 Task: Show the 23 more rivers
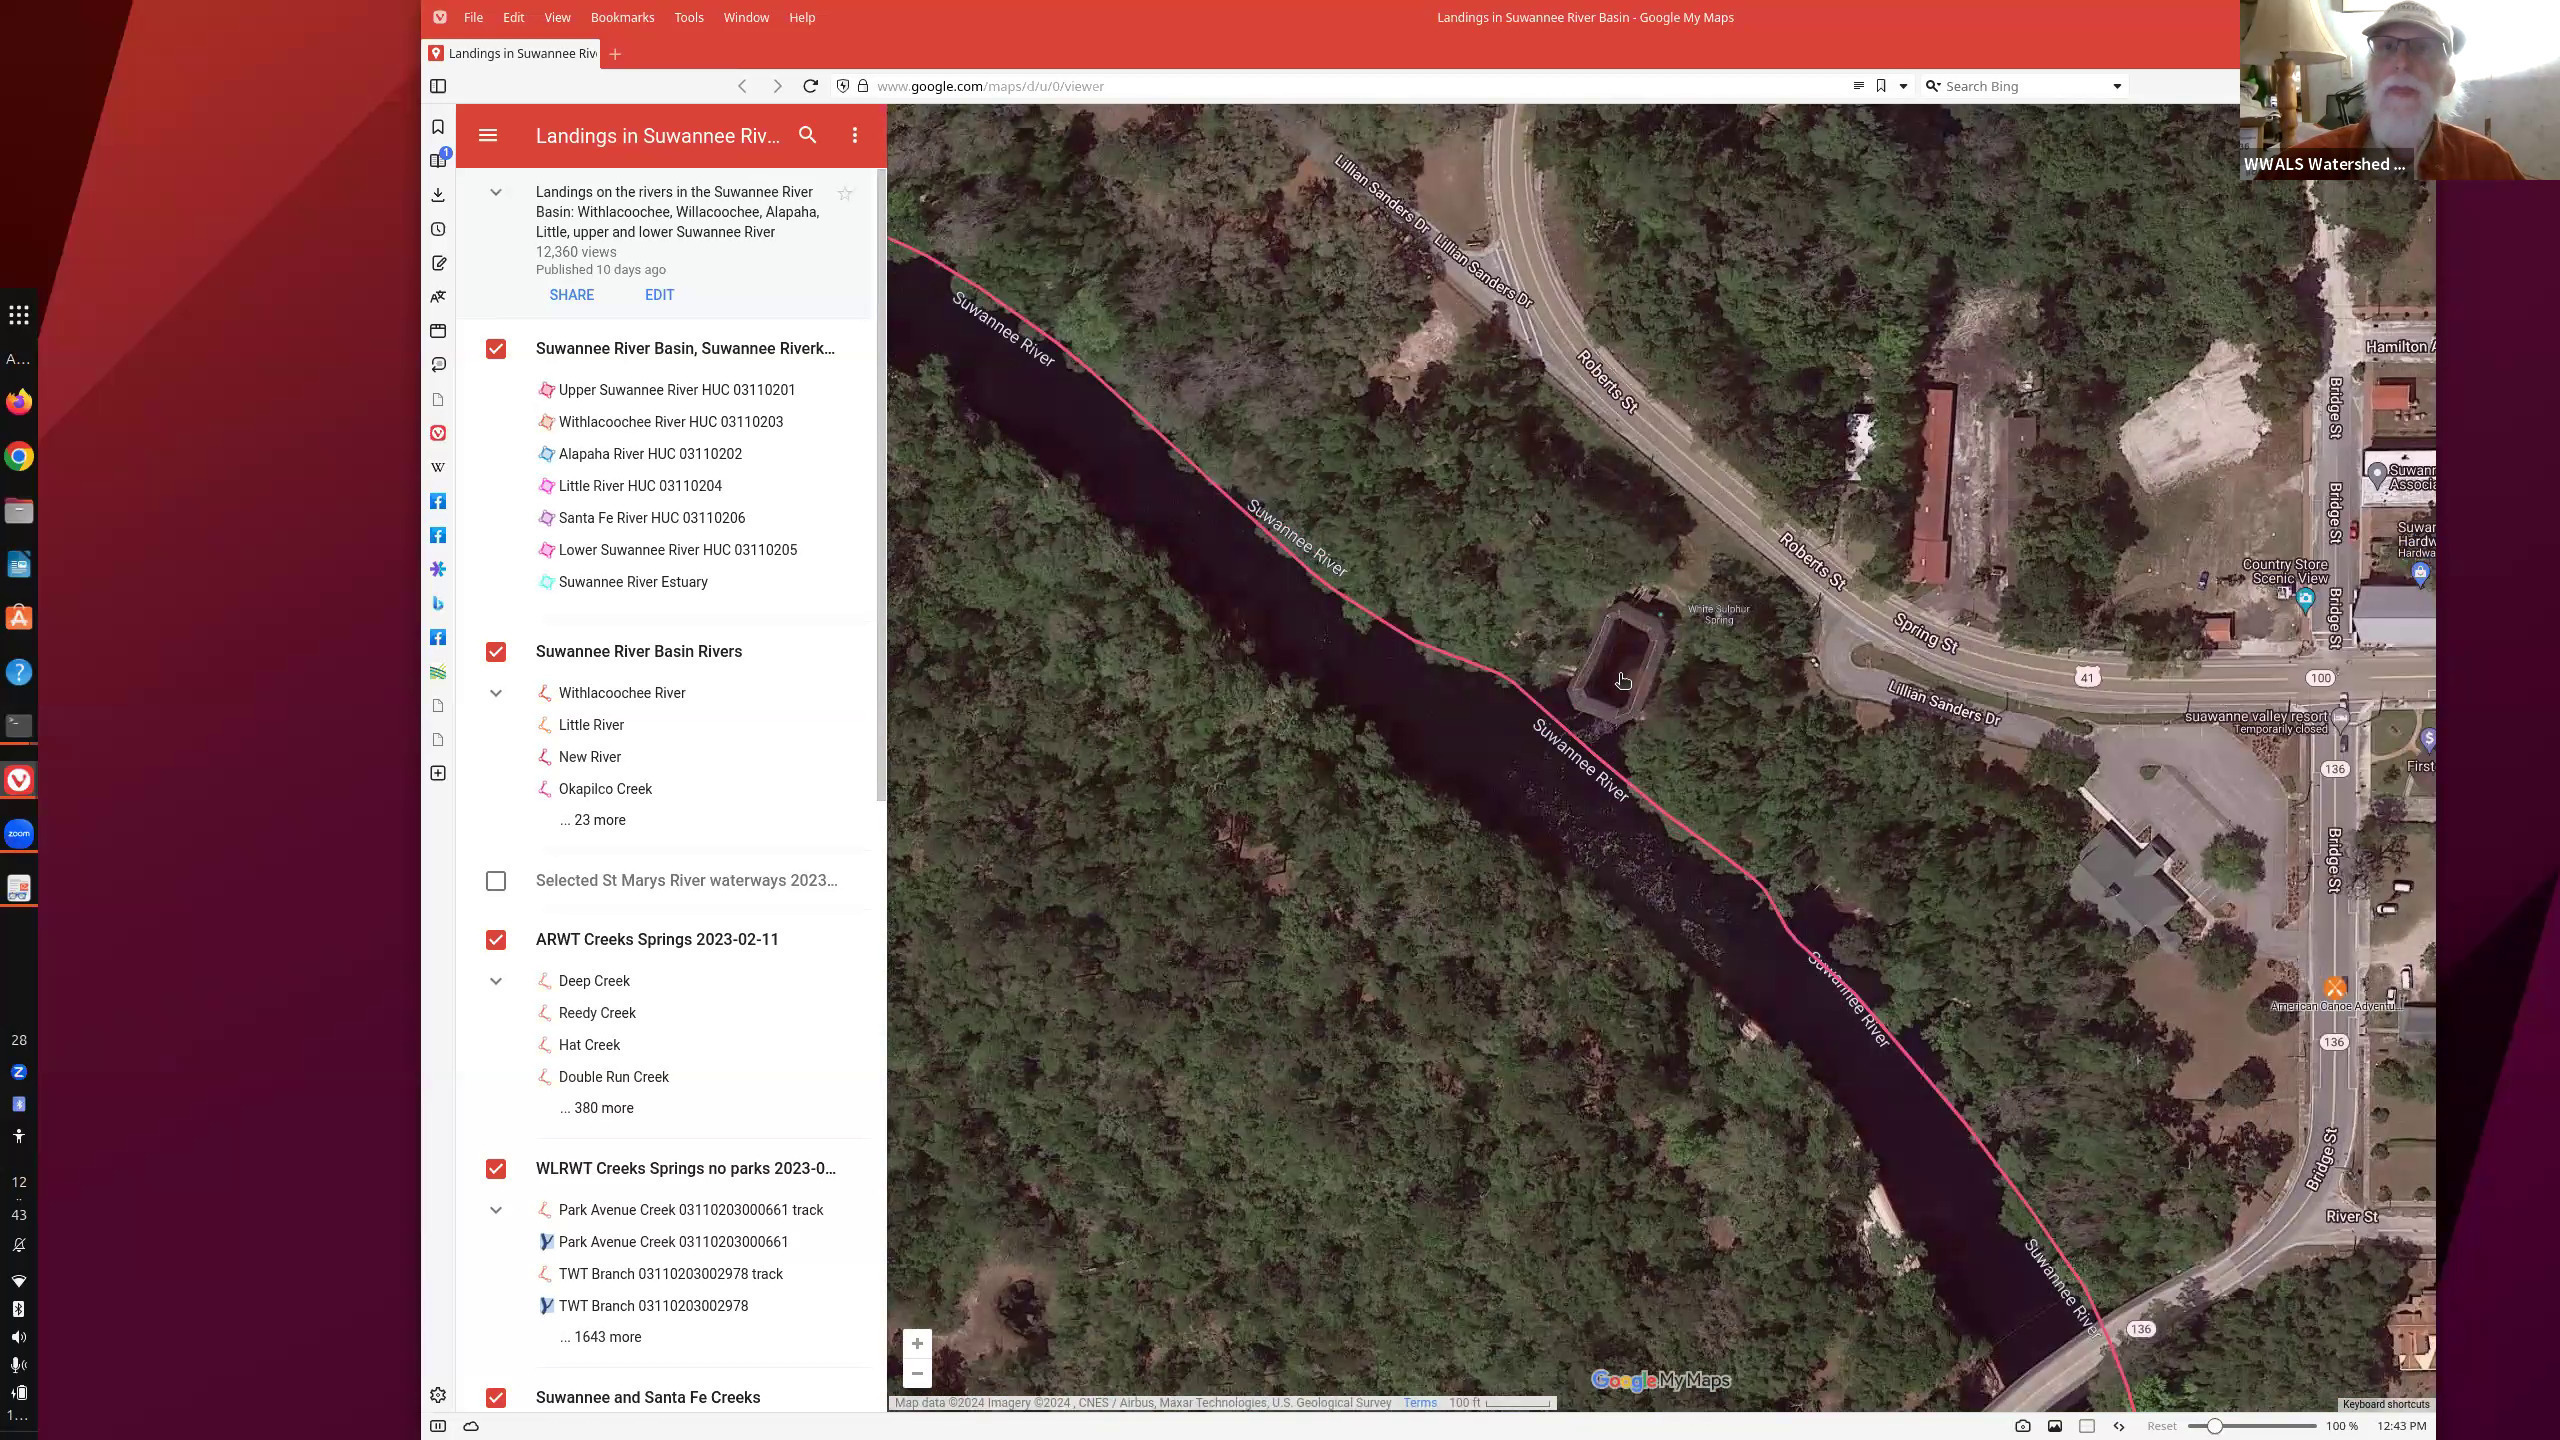593,820
